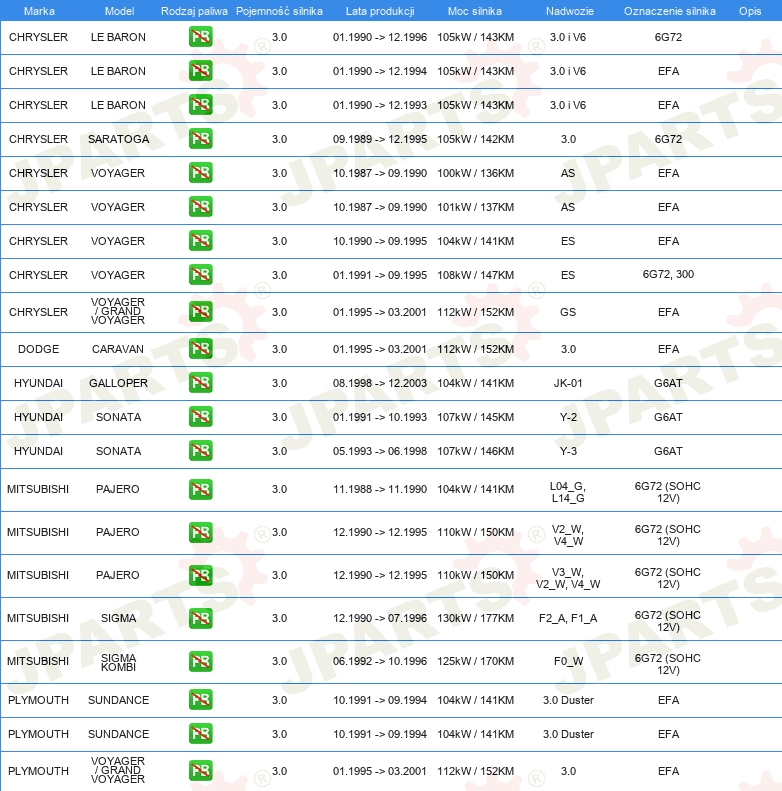782x791 pixels.
Task: Click the fuel icon in the Voyager 108kW / 147KM row
Action: (201, 275)
